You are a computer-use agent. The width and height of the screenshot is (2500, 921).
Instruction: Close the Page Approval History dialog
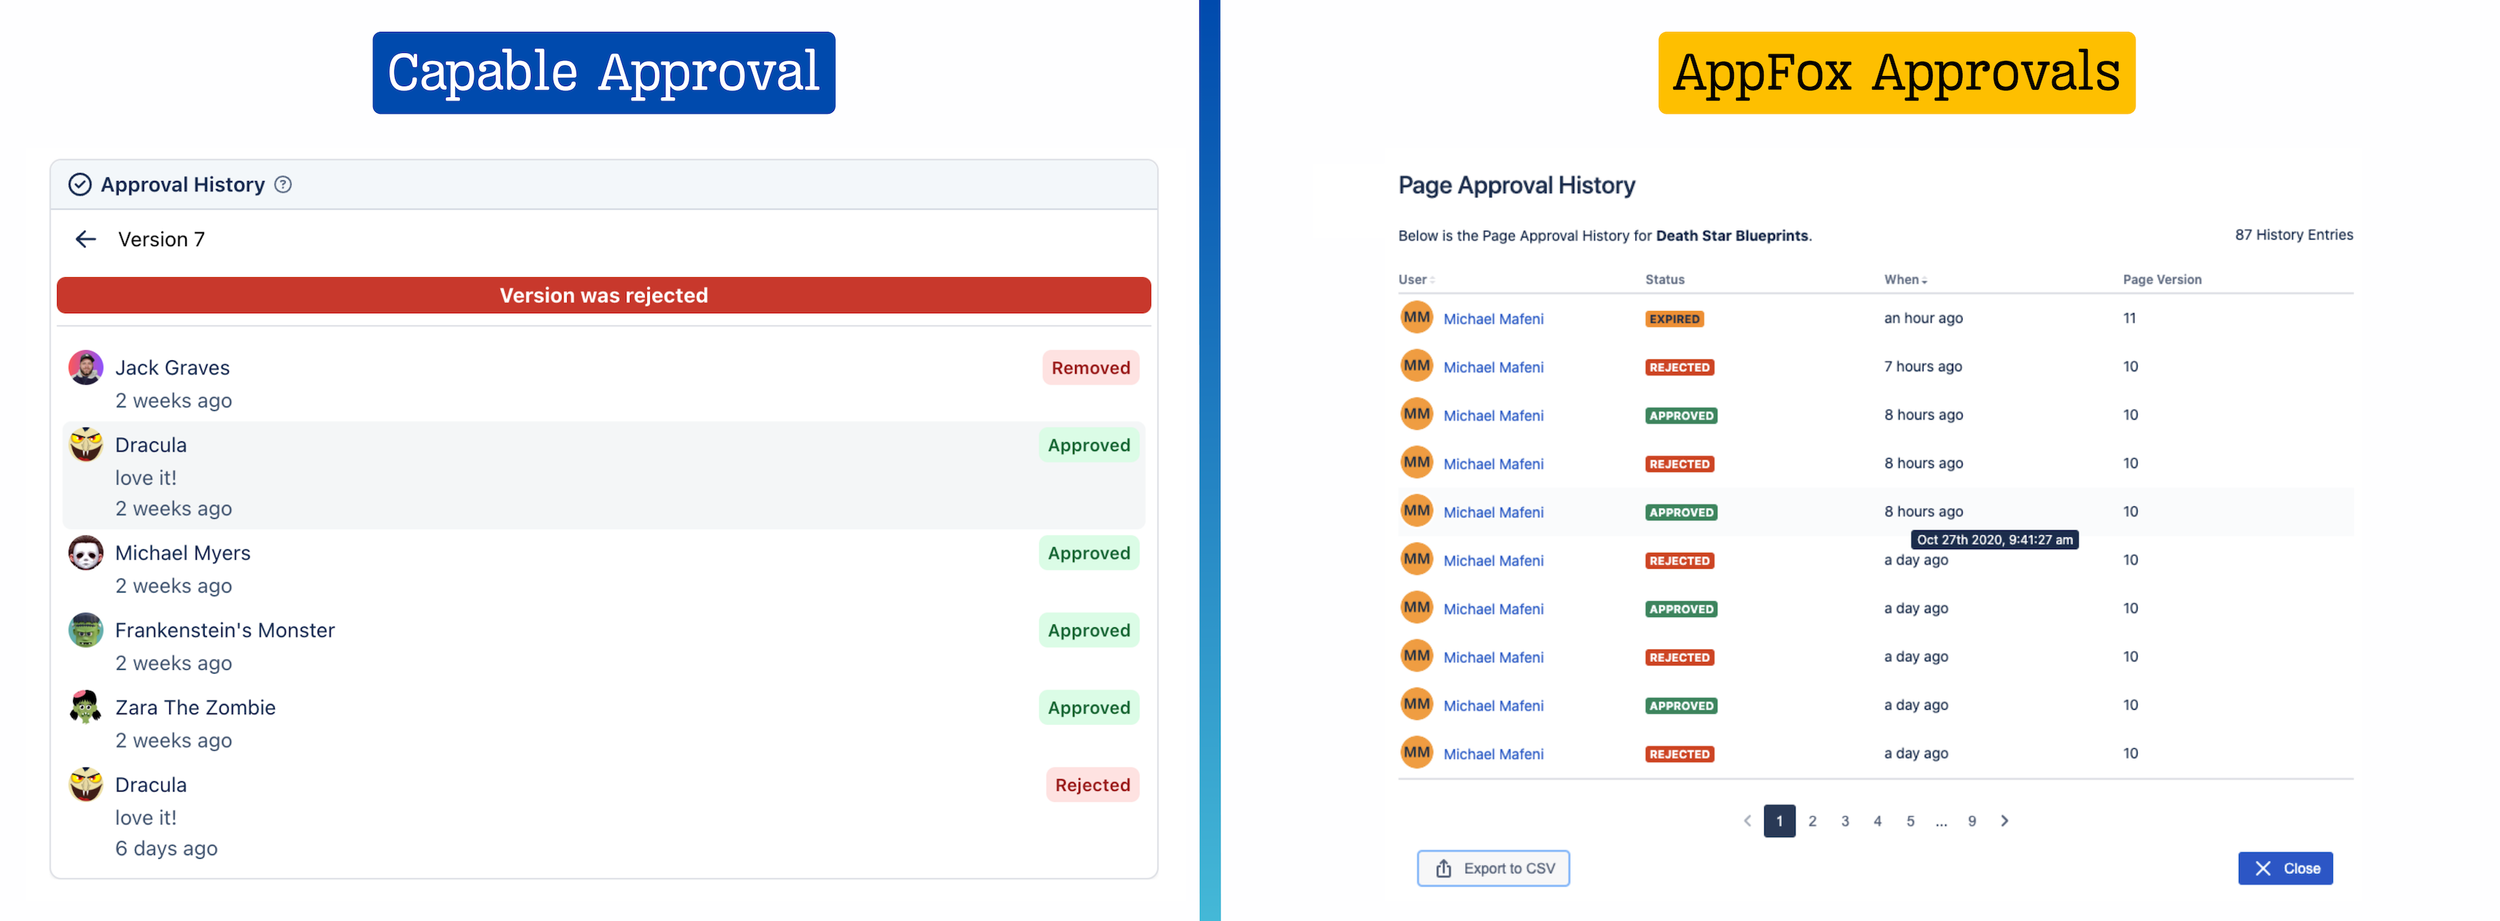2285,868
